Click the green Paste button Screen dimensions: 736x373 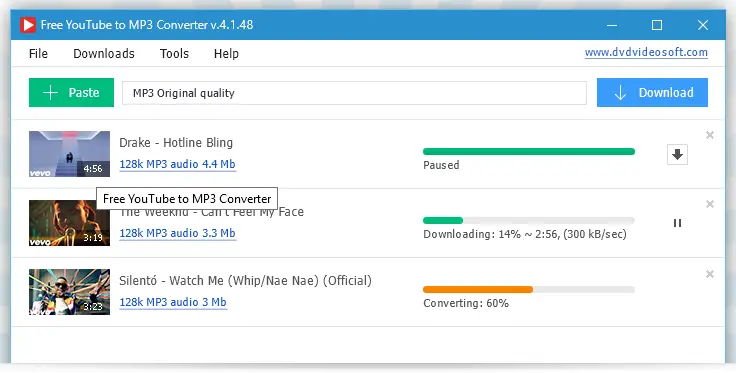click(x=71, y=92)
